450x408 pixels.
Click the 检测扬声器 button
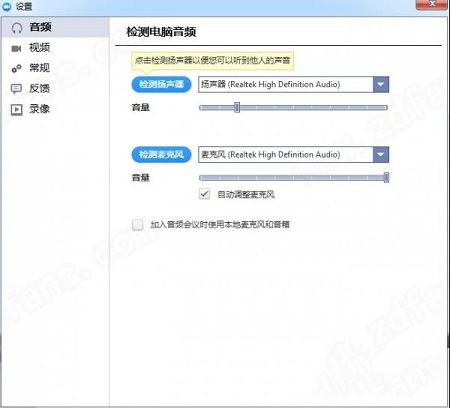click(x=161, y=84)
